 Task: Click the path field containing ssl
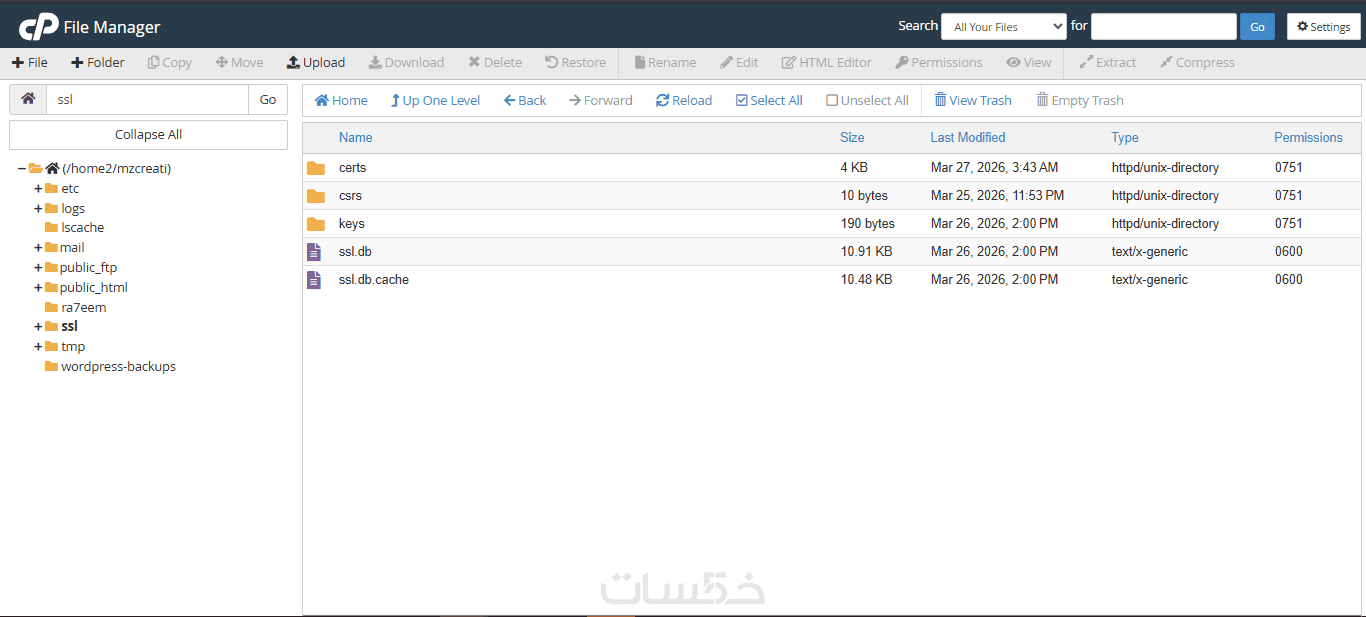coord(147,99)
